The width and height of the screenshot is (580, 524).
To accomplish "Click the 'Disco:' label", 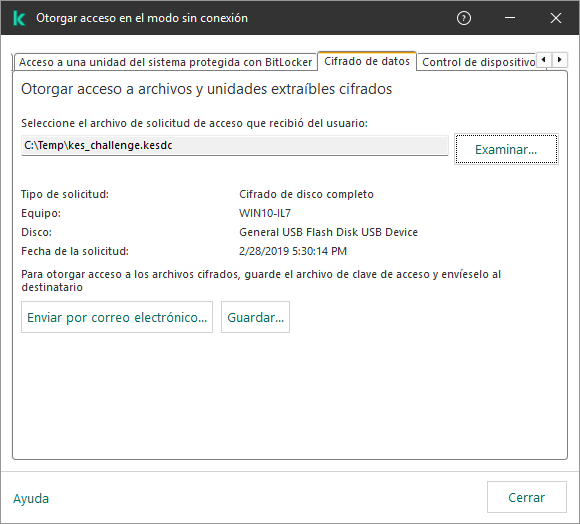I will pyautogui.click(x=36, y=232).
